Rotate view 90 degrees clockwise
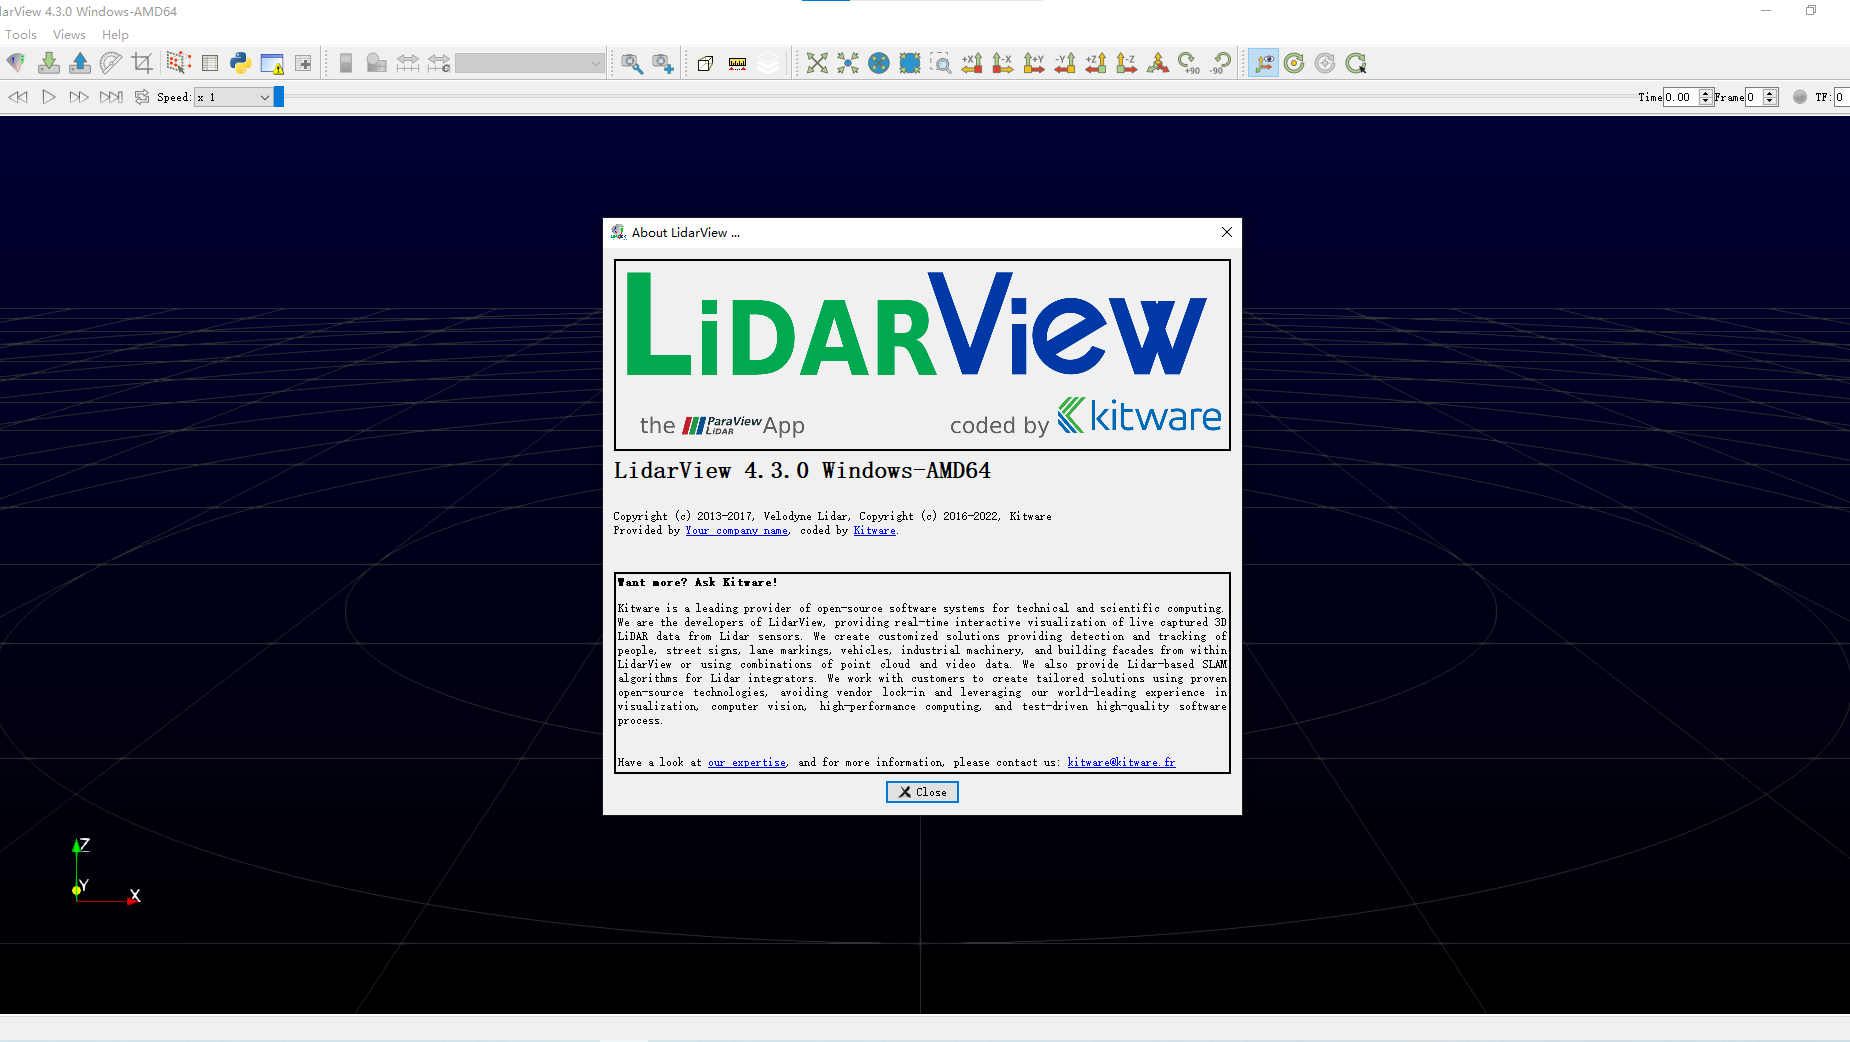 pyautogui.click(x=1189, y=63)
